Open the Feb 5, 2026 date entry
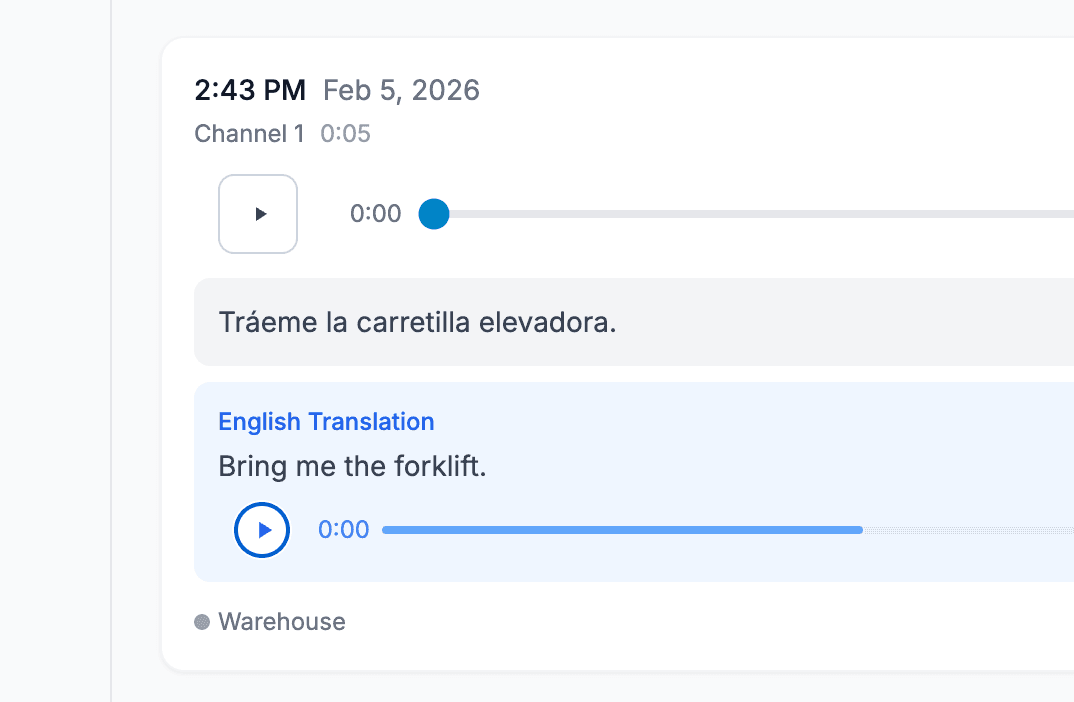The height and width of the screenshot is (702, 1074). click(x=401, y=90)
